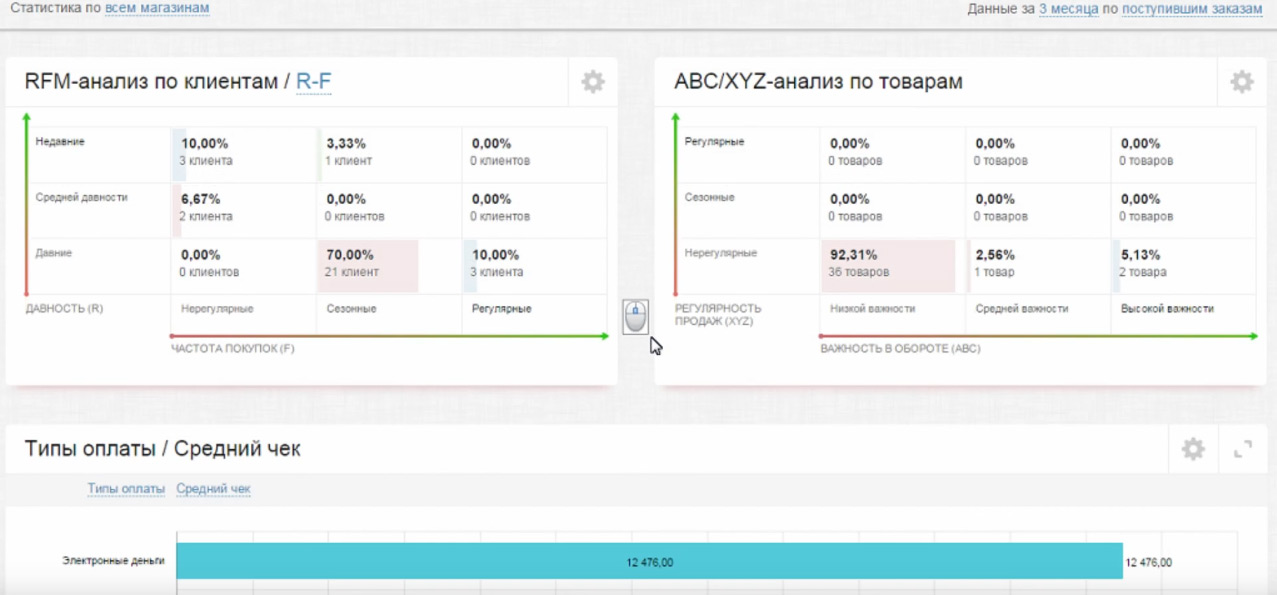Viewport: 1277px width, 595px height.
Task: Expand payment types widget to fullscreen
Action: coord(1243,449)
